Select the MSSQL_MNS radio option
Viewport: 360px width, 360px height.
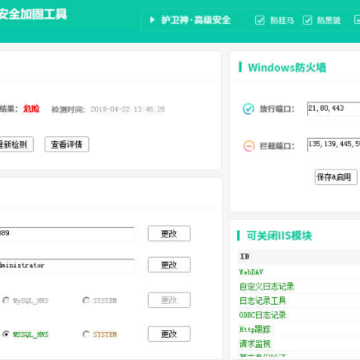pyautogui.click(x=6, y=334)
